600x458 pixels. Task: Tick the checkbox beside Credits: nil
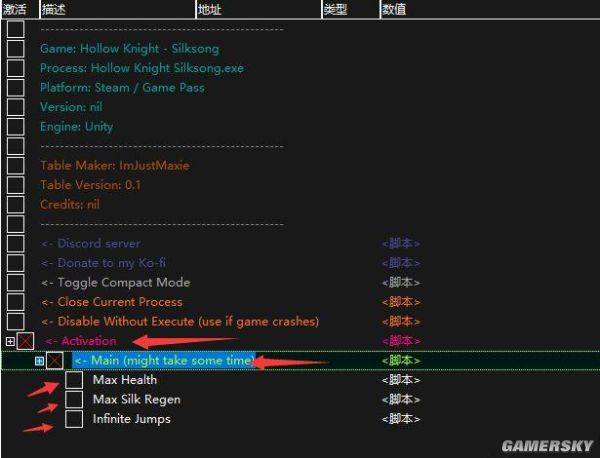[x=15, y=205]
